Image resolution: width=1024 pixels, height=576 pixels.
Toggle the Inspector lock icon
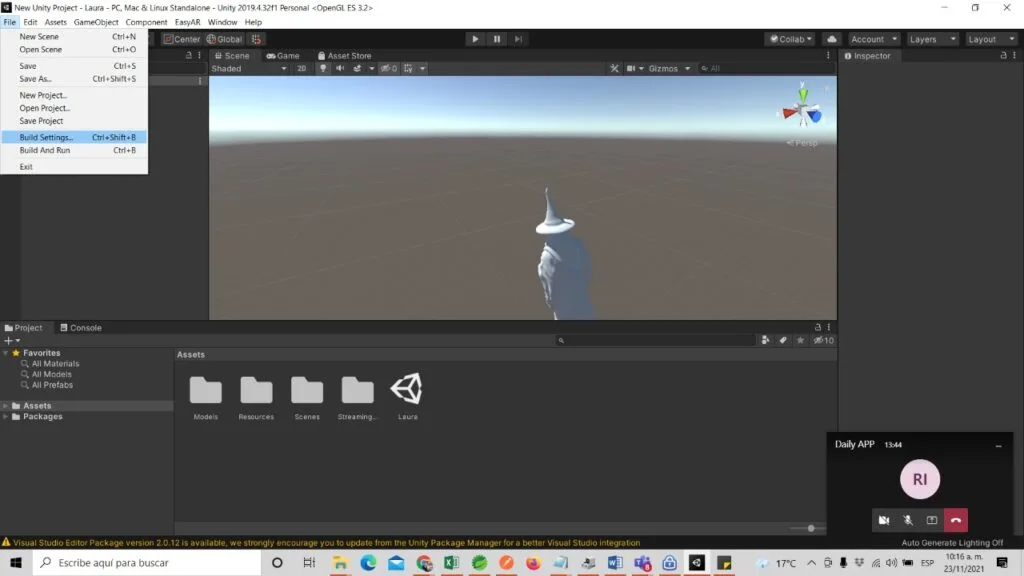pyautogui.click(x=1003, y=56)
